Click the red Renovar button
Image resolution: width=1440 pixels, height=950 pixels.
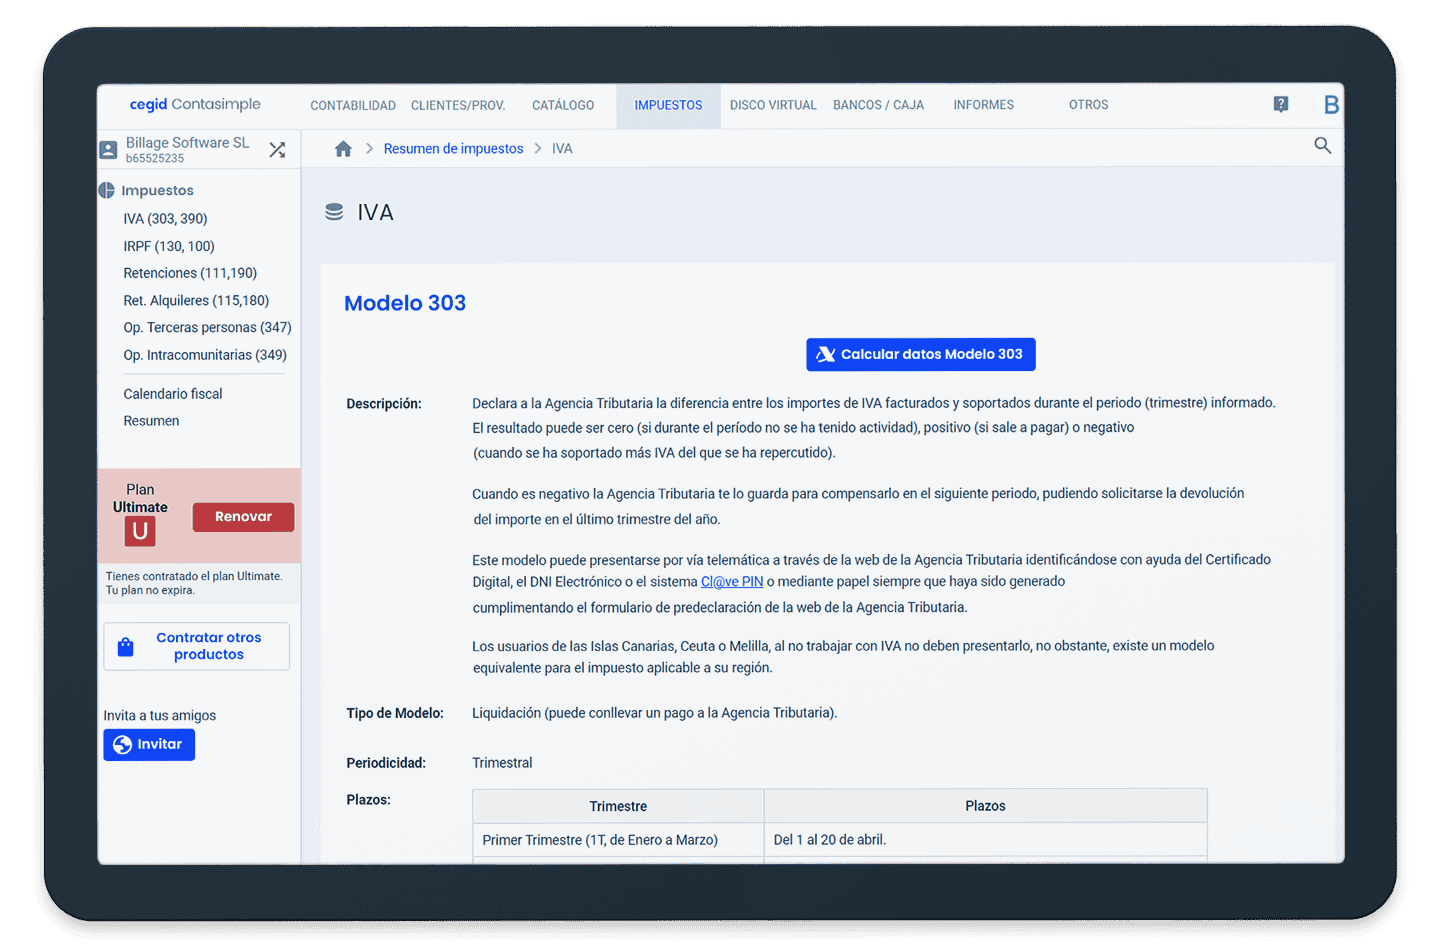243,517
